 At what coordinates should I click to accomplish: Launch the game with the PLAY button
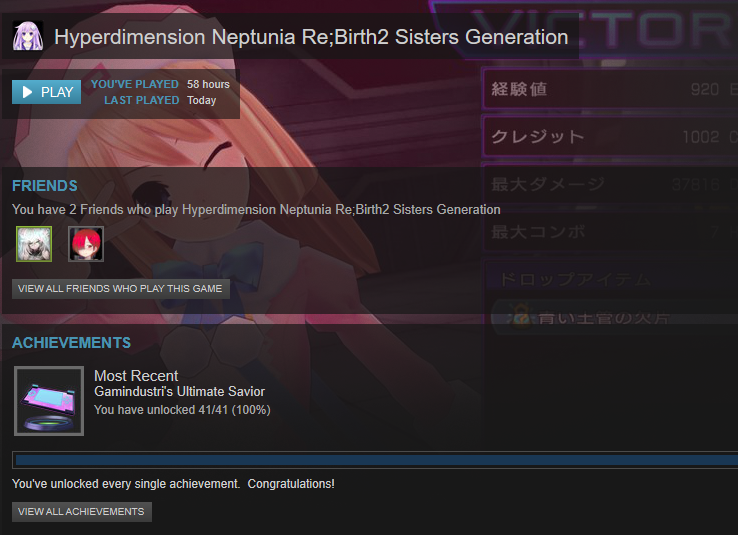click(46, 92)
